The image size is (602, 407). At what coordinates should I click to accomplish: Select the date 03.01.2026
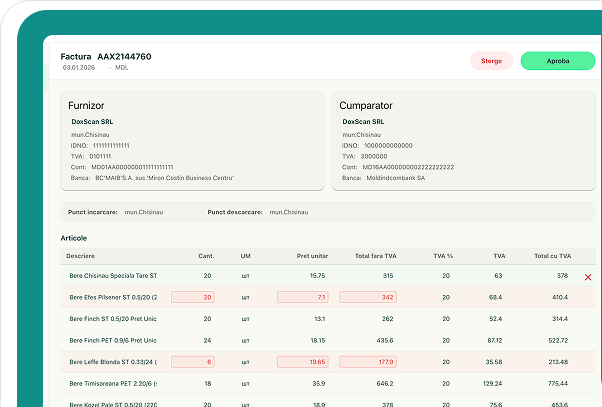click(x=79, y=68)
